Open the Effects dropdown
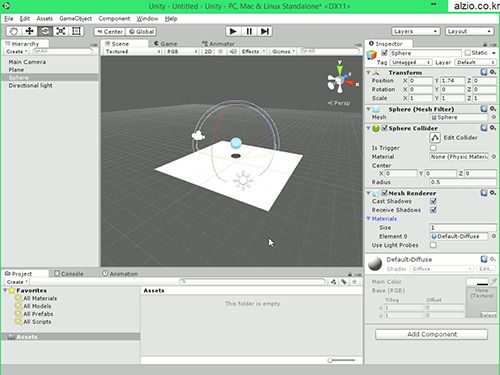This screenshot has width=500, height=375. [x=253, y=51]
